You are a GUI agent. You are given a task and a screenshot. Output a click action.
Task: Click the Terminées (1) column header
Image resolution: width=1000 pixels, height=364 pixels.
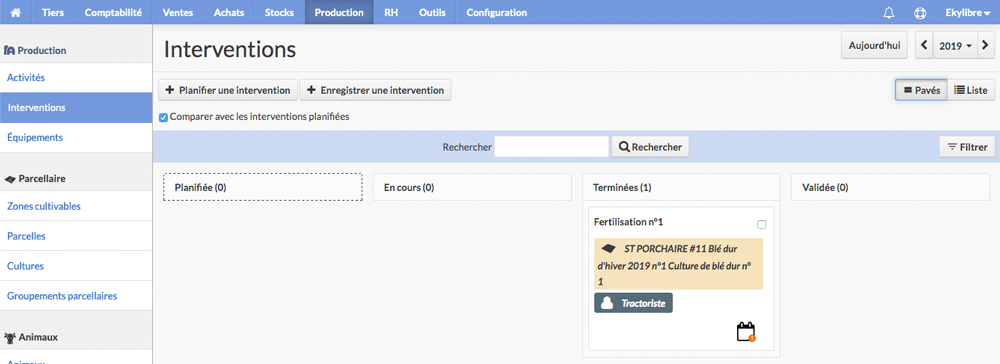(681, 187)
